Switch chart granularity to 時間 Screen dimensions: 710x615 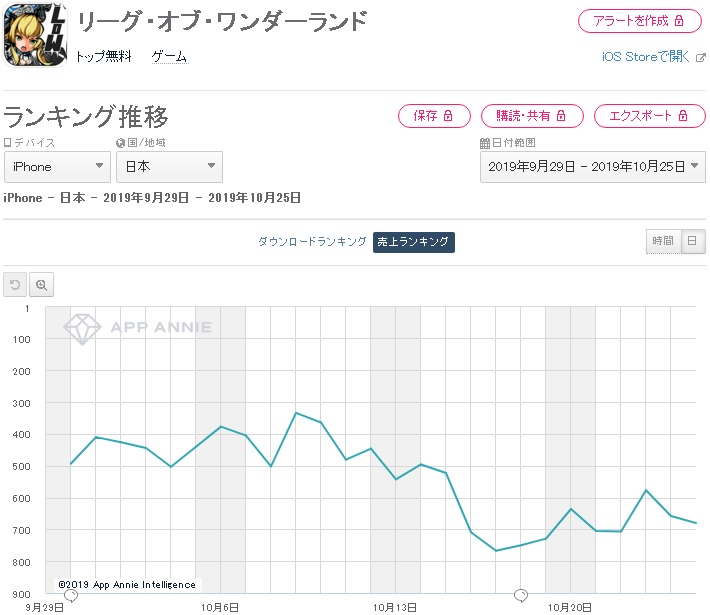[x=663, y=241]
